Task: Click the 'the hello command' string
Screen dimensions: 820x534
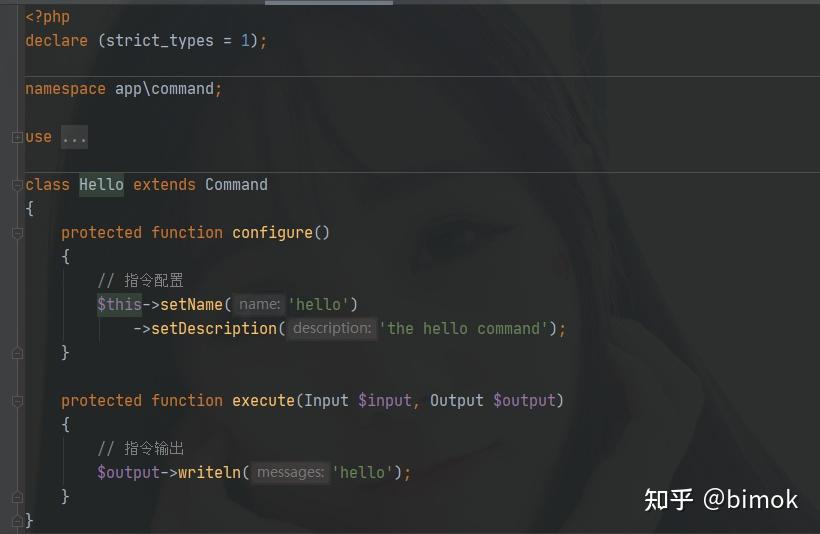Action: [x=463, y=328]
